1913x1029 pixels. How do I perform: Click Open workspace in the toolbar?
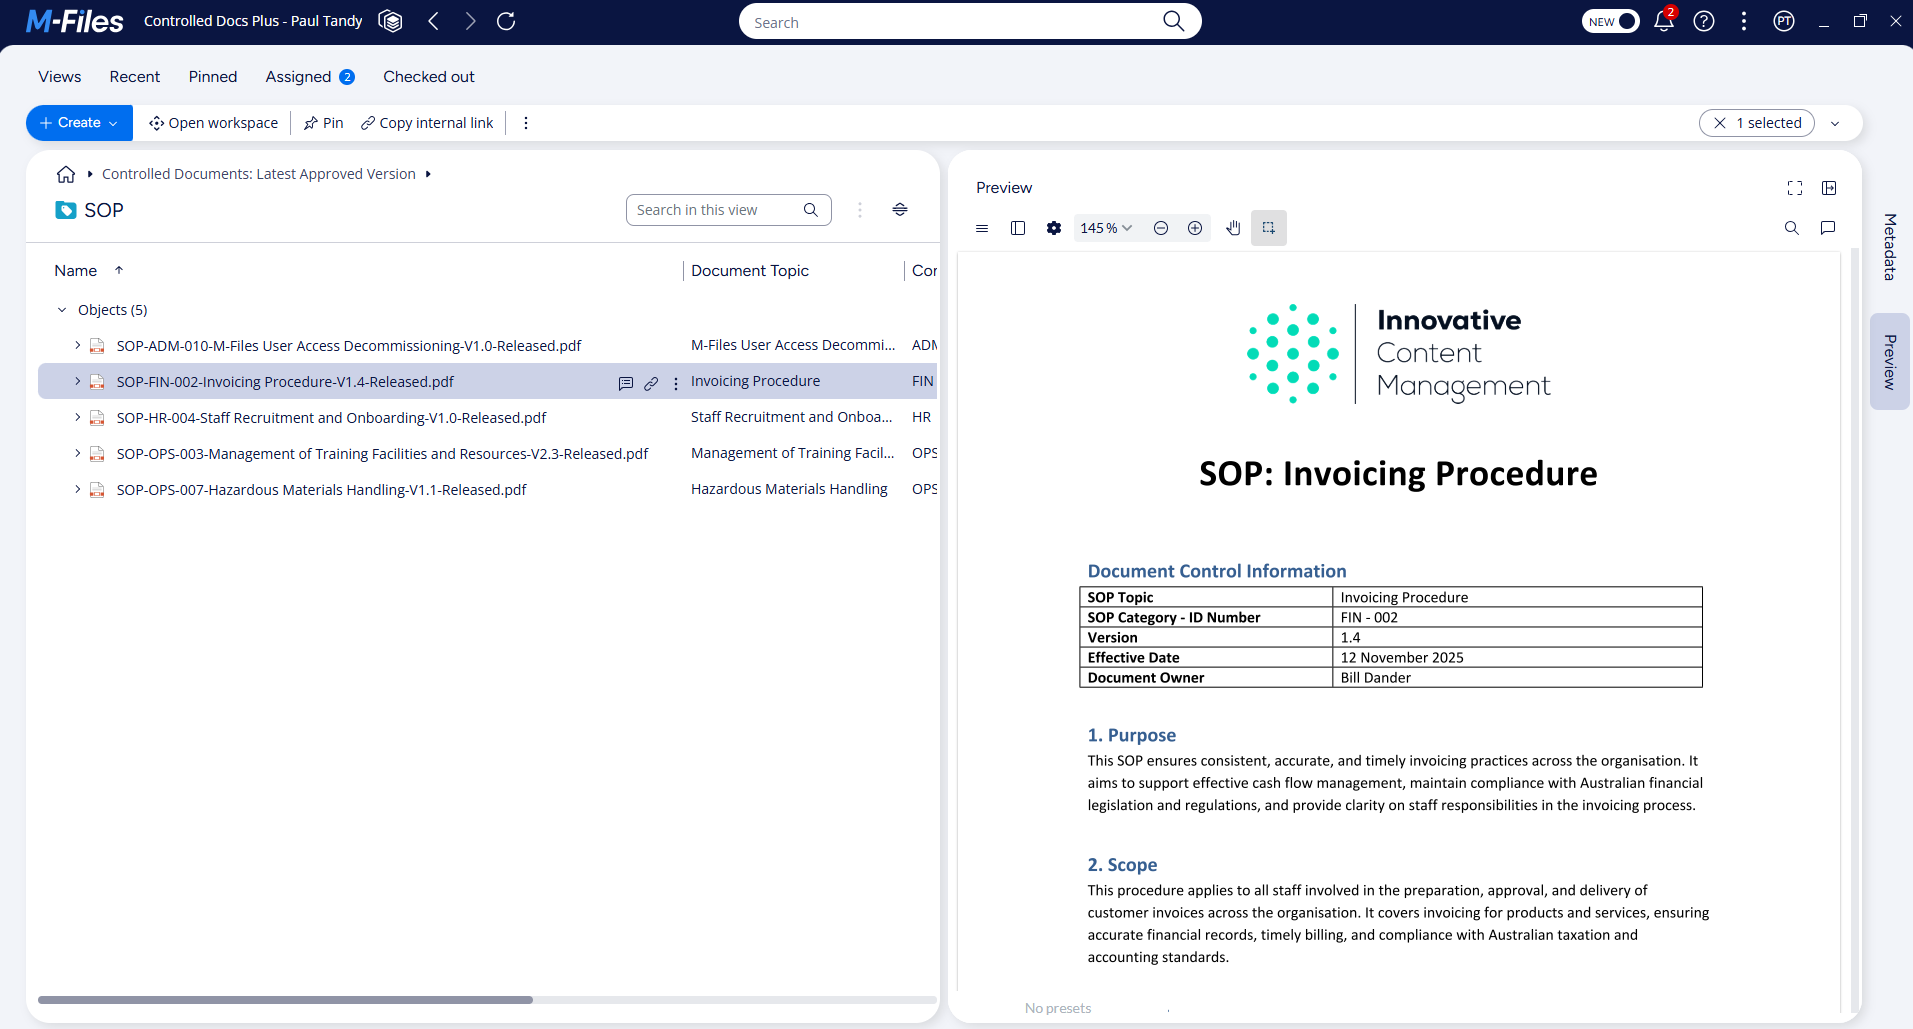pyautogui.click(x=213, y=122)
